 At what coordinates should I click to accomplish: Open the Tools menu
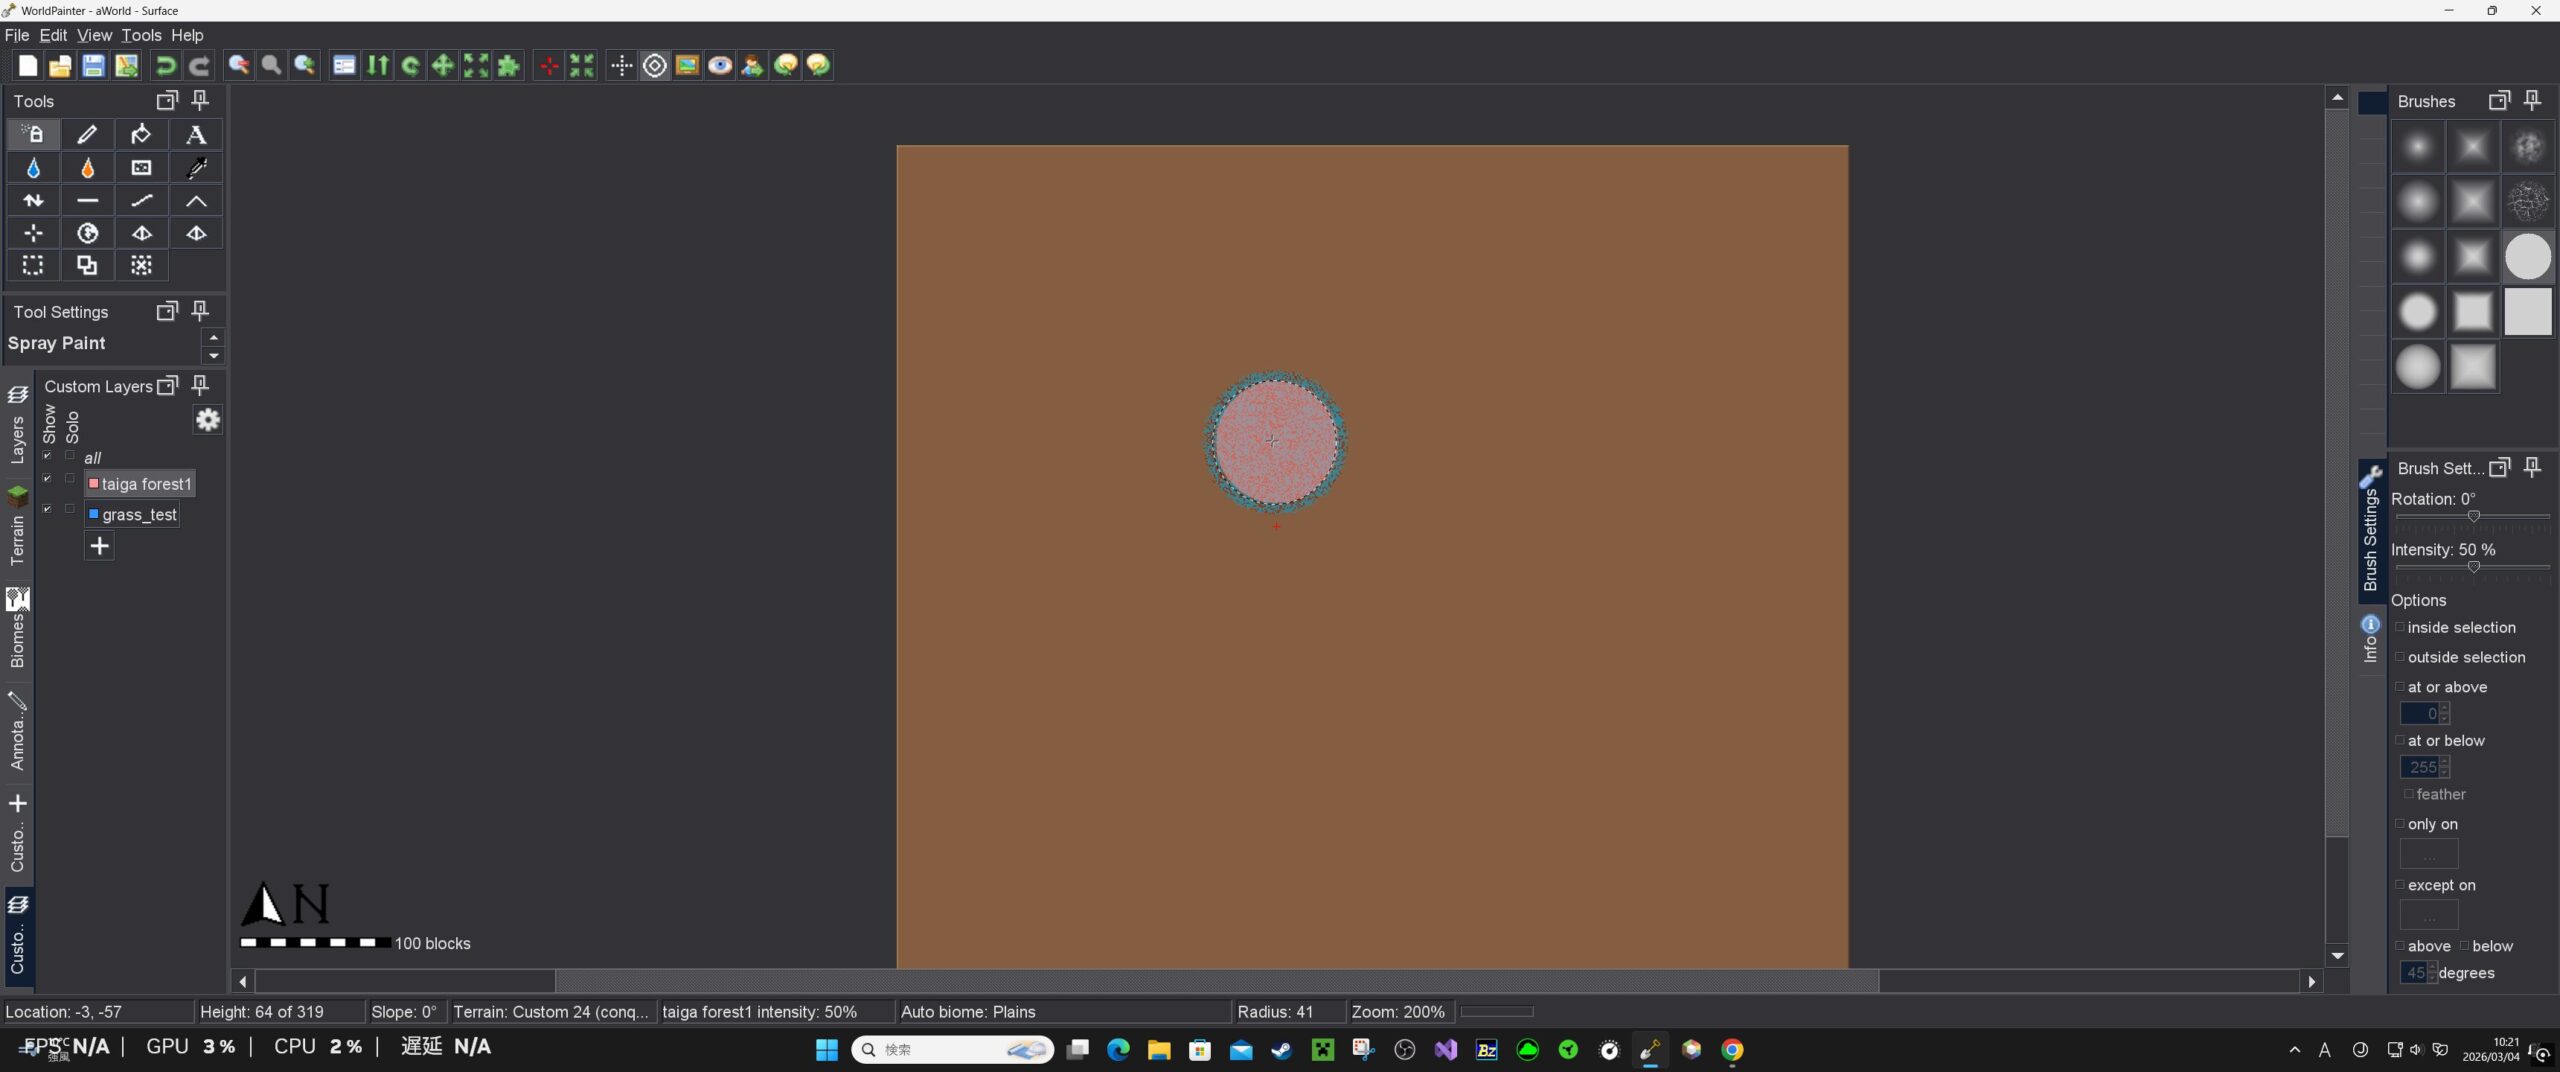click(141, 35)
